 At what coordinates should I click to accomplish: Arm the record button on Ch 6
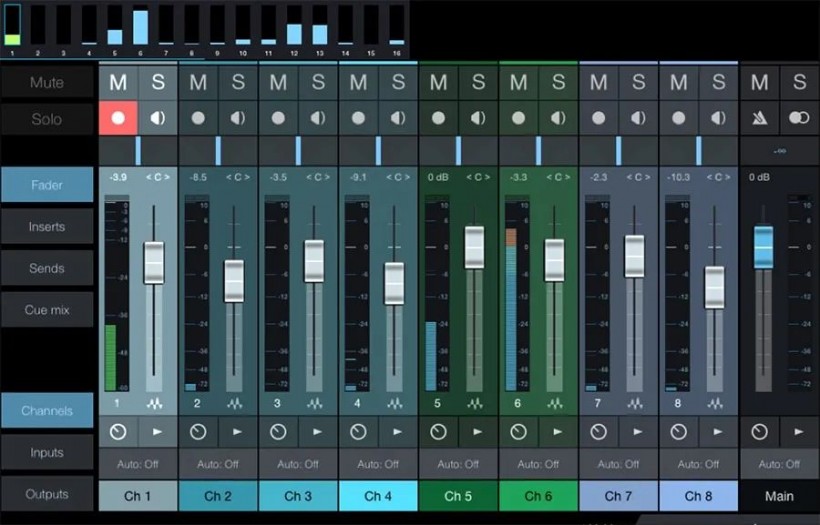coord(518,118)
